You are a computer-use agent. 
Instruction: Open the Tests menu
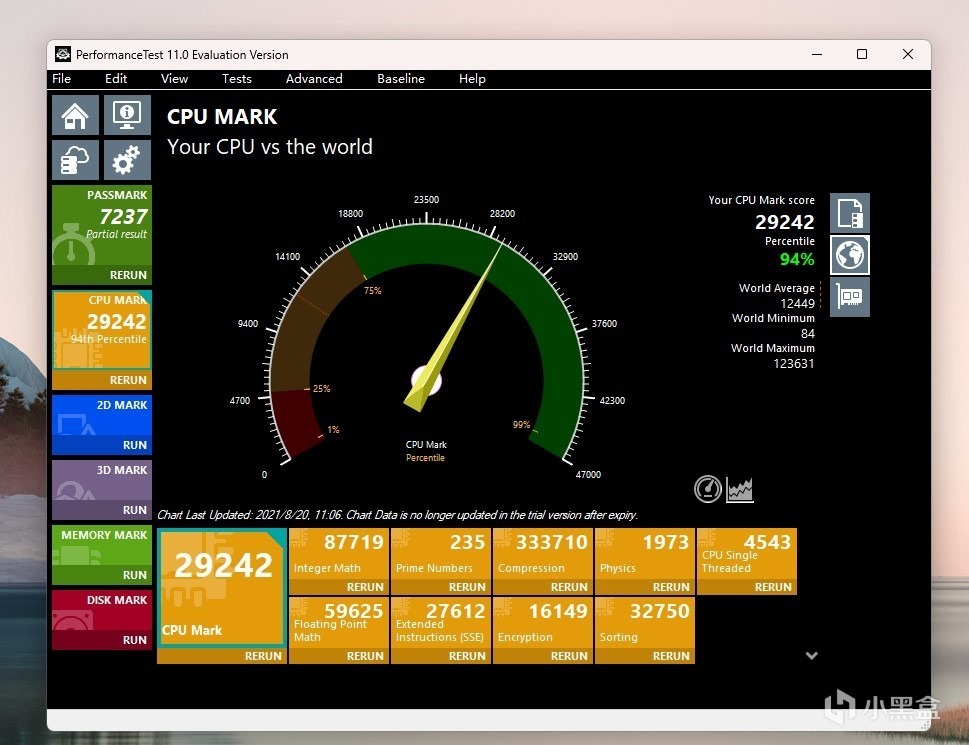click(x=237, y=78)
